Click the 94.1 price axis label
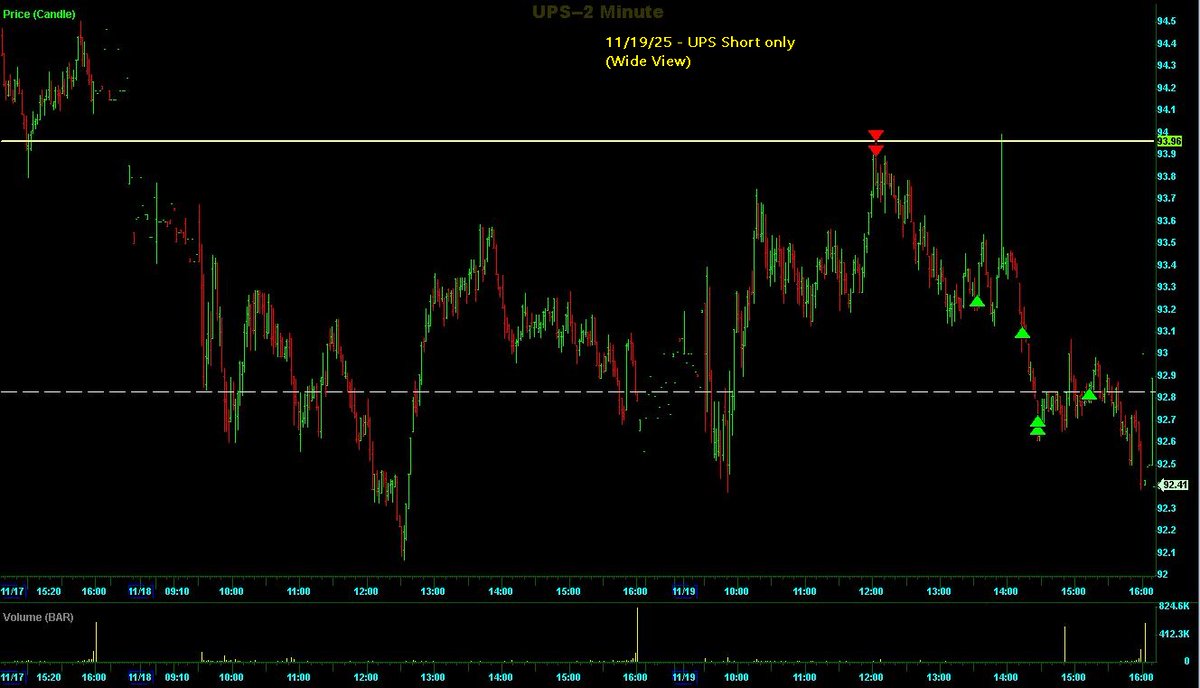Viewport: 1200px width, 688px height. pyautogui.click(x=1167, y=109)
